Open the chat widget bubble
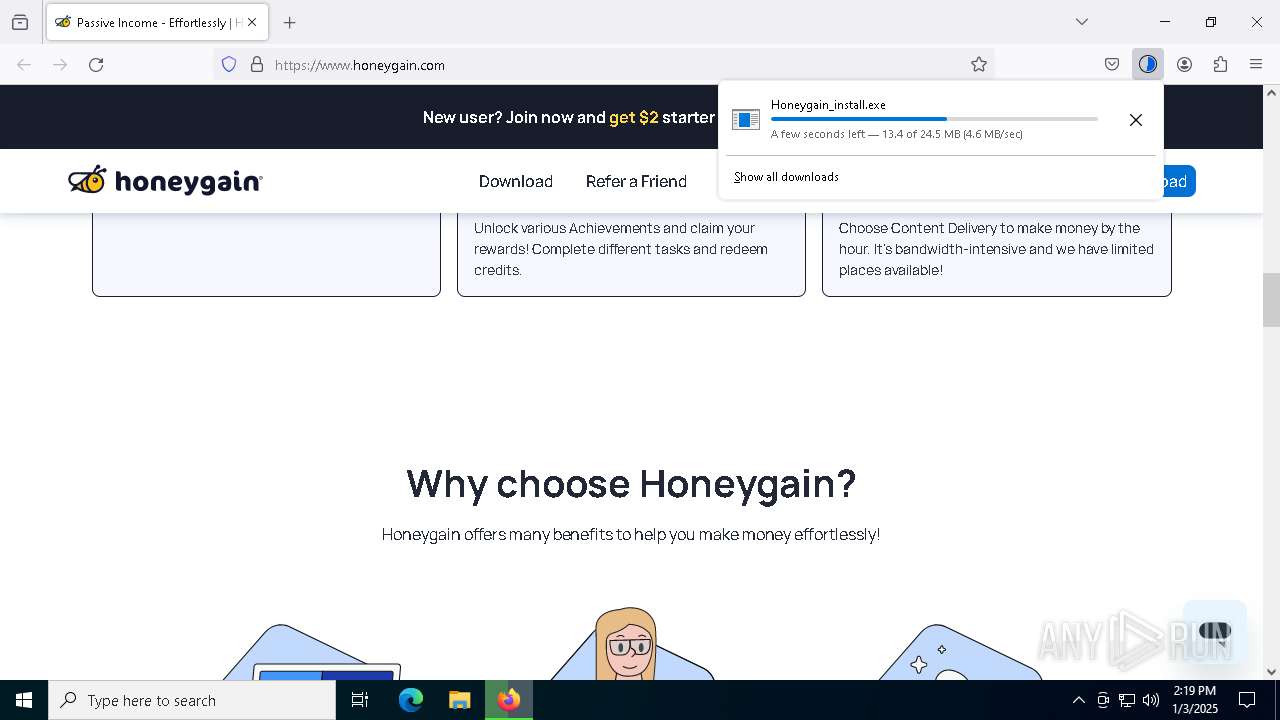This screenshot has width=1280, height=720. pyautogui.click(x=1214, y=632)
